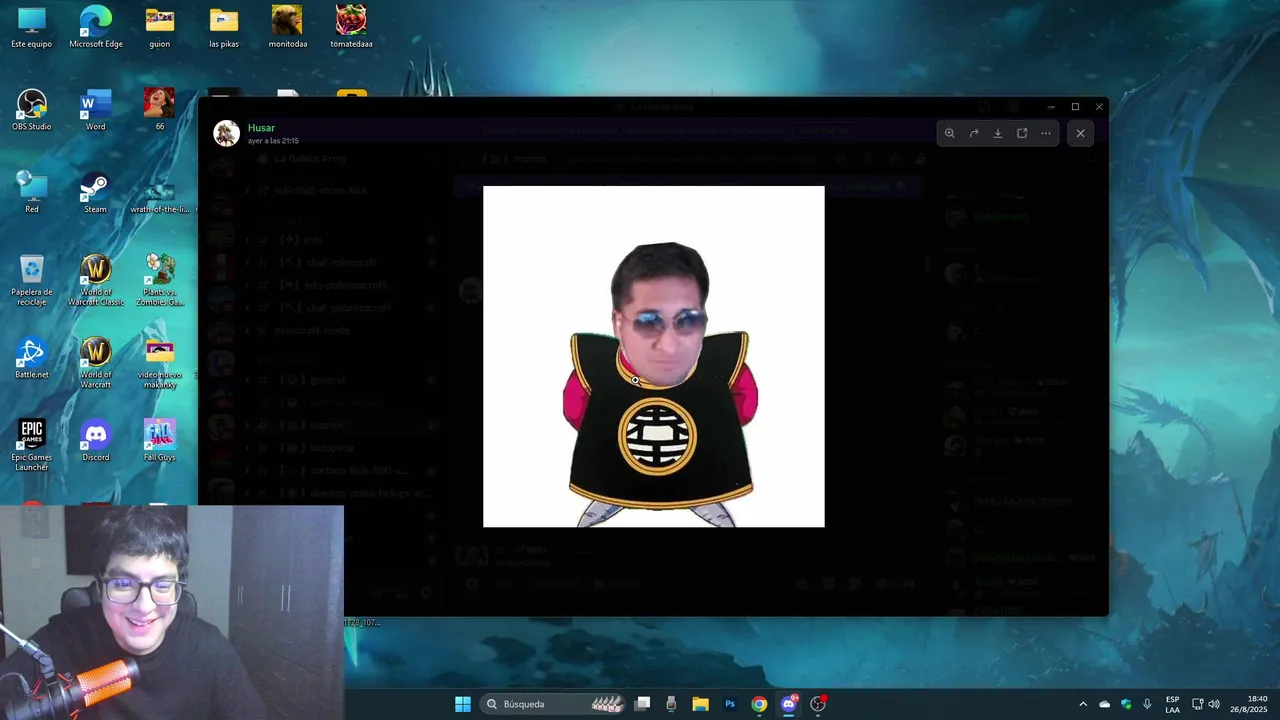Select the Discord desktop shortcut
Image resolution: width=1280 pixels, height=720 pixels.
(x=96, y=441)
